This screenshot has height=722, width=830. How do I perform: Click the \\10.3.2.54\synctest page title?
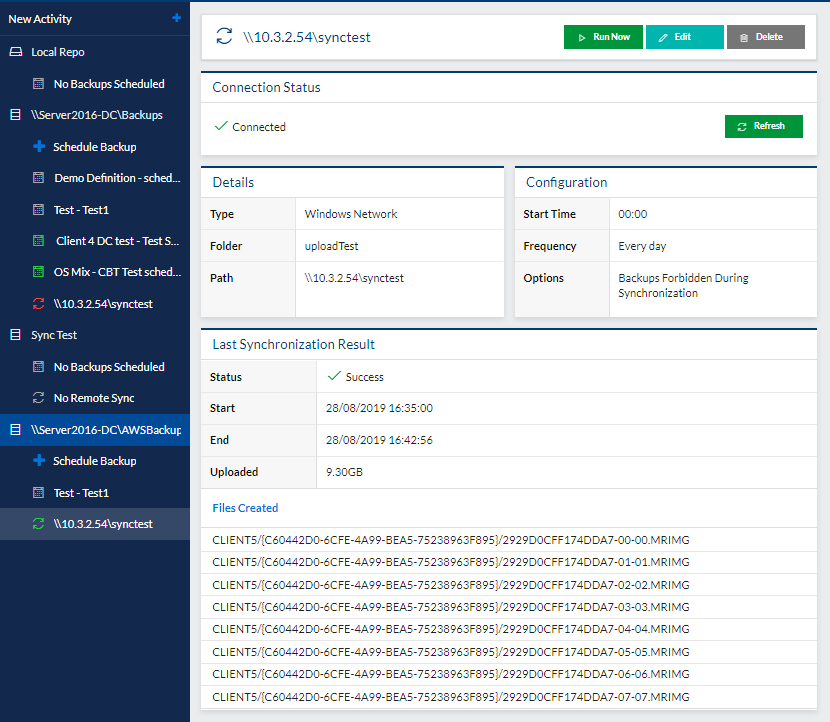click(x=306, y=37)
